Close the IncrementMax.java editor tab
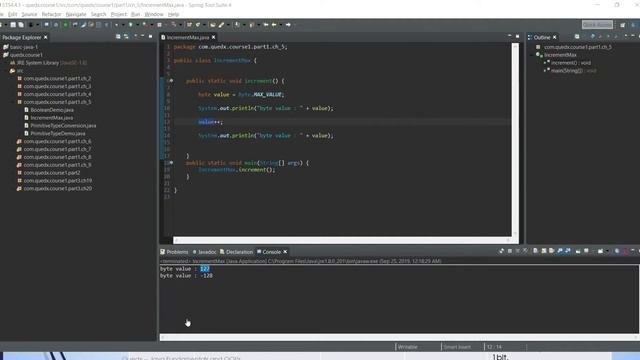The height and width of the screenshot is (360, 640). [213, 37]
